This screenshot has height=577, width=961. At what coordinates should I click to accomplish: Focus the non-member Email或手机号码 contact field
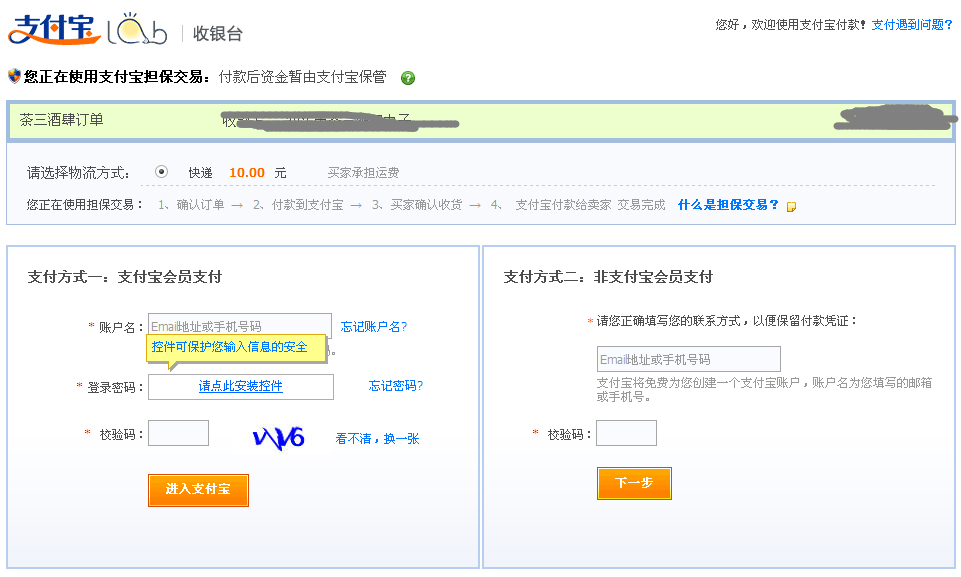[688, 359]
